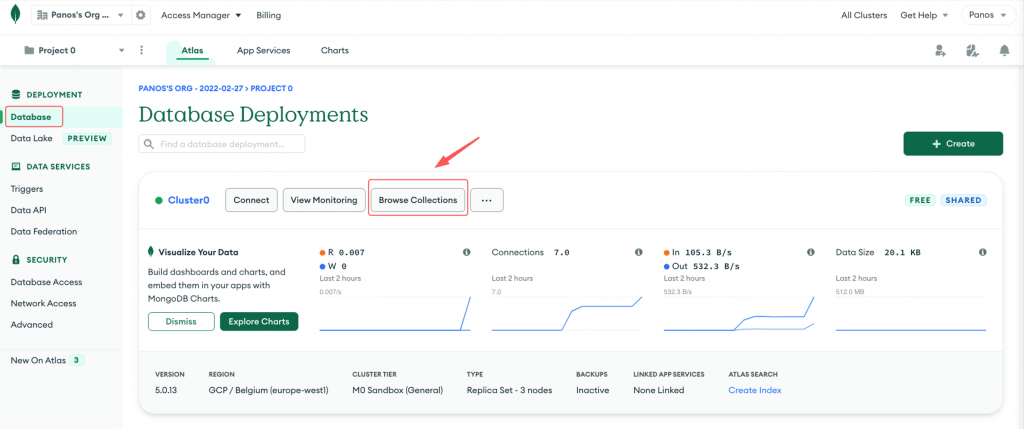Click the Connect button for Cluster0
The height and width of the screenshot is (429, 1024).
click(251, 200)
